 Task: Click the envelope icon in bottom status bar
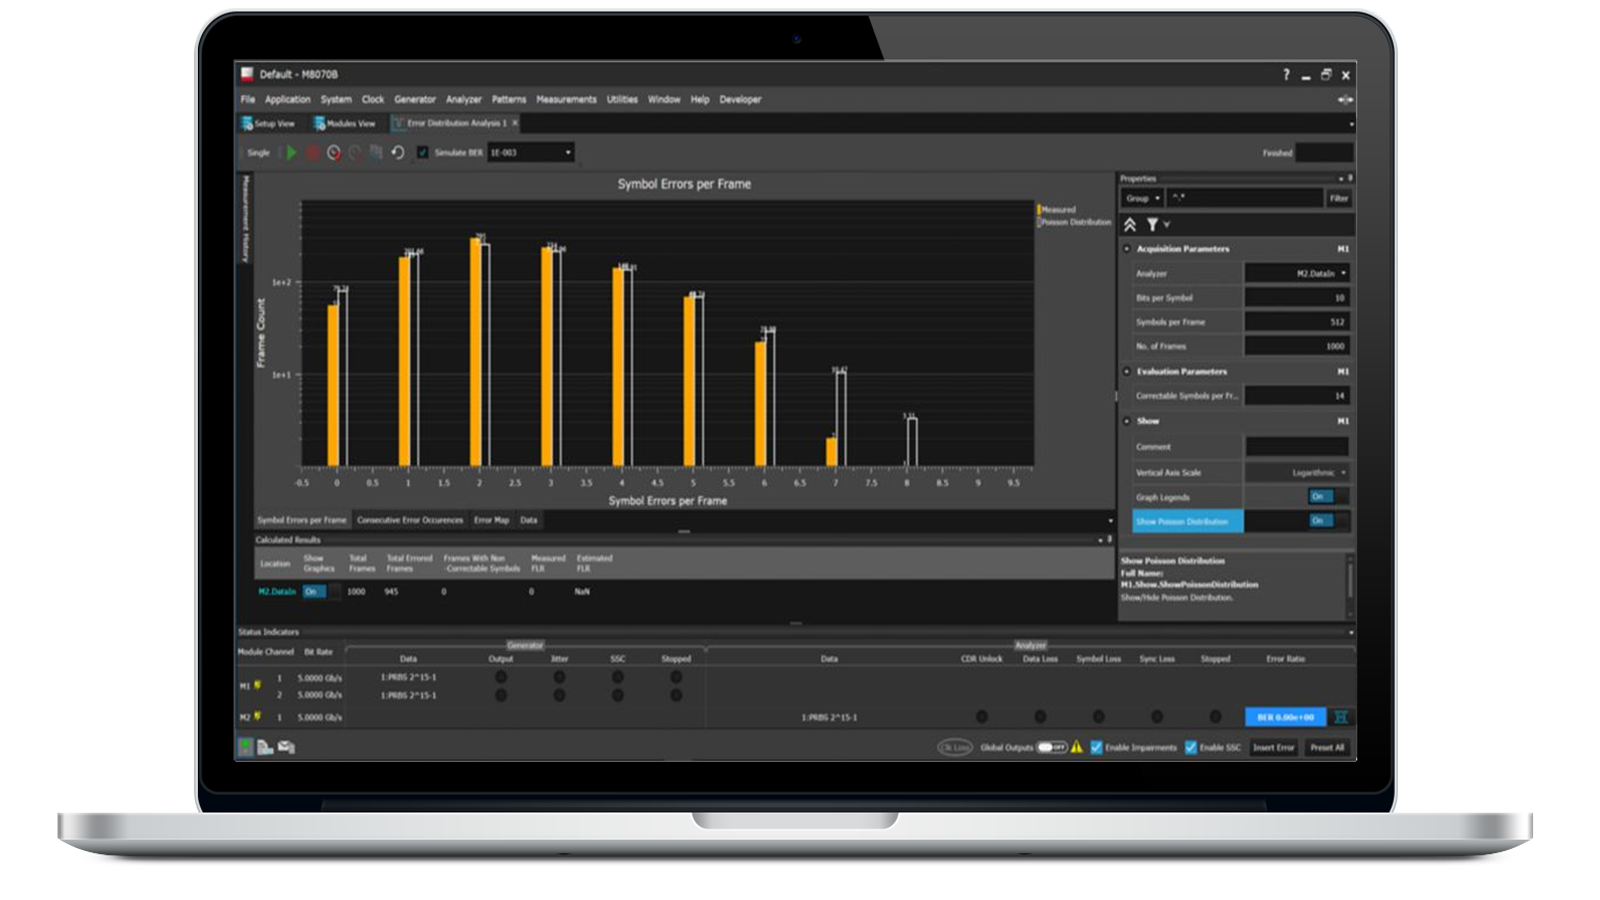pyautogui.click(x=286, y=747)
